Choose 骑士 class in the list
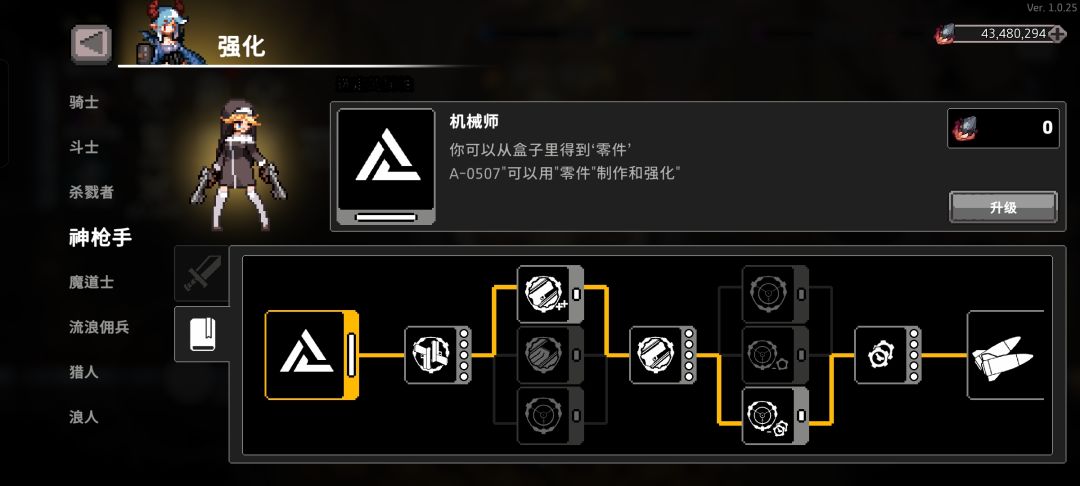This screenshot has height=486, width=1080. tap(84, 103)
